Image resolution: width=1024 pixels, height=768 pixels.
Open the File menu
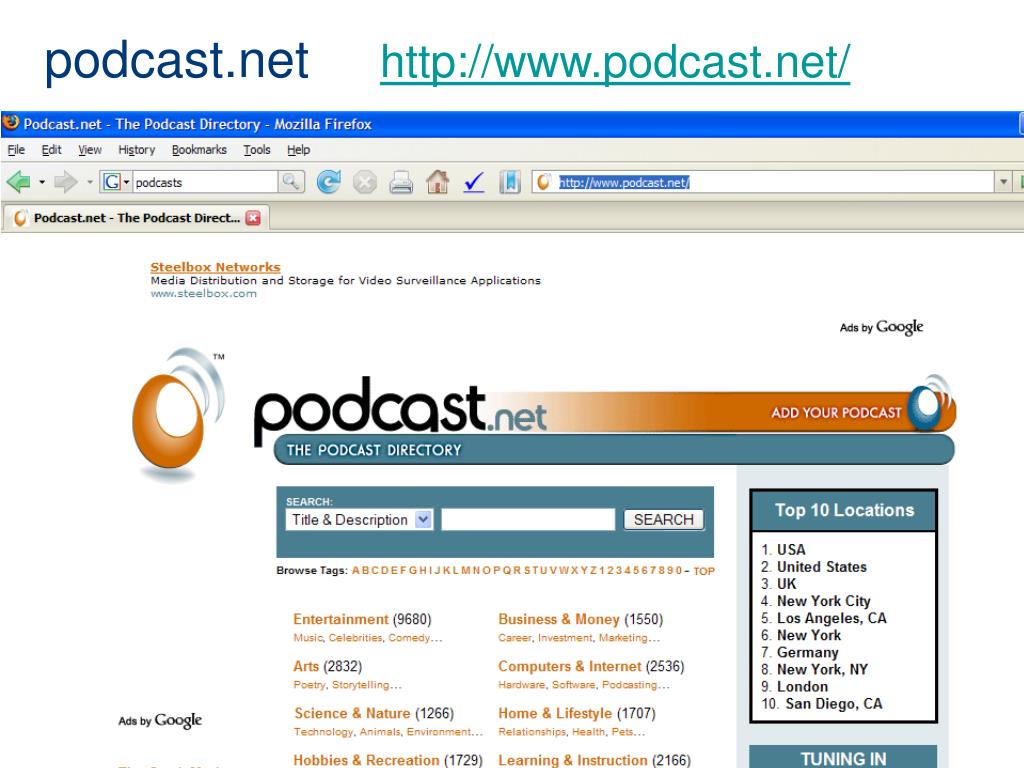coord(16,150)
